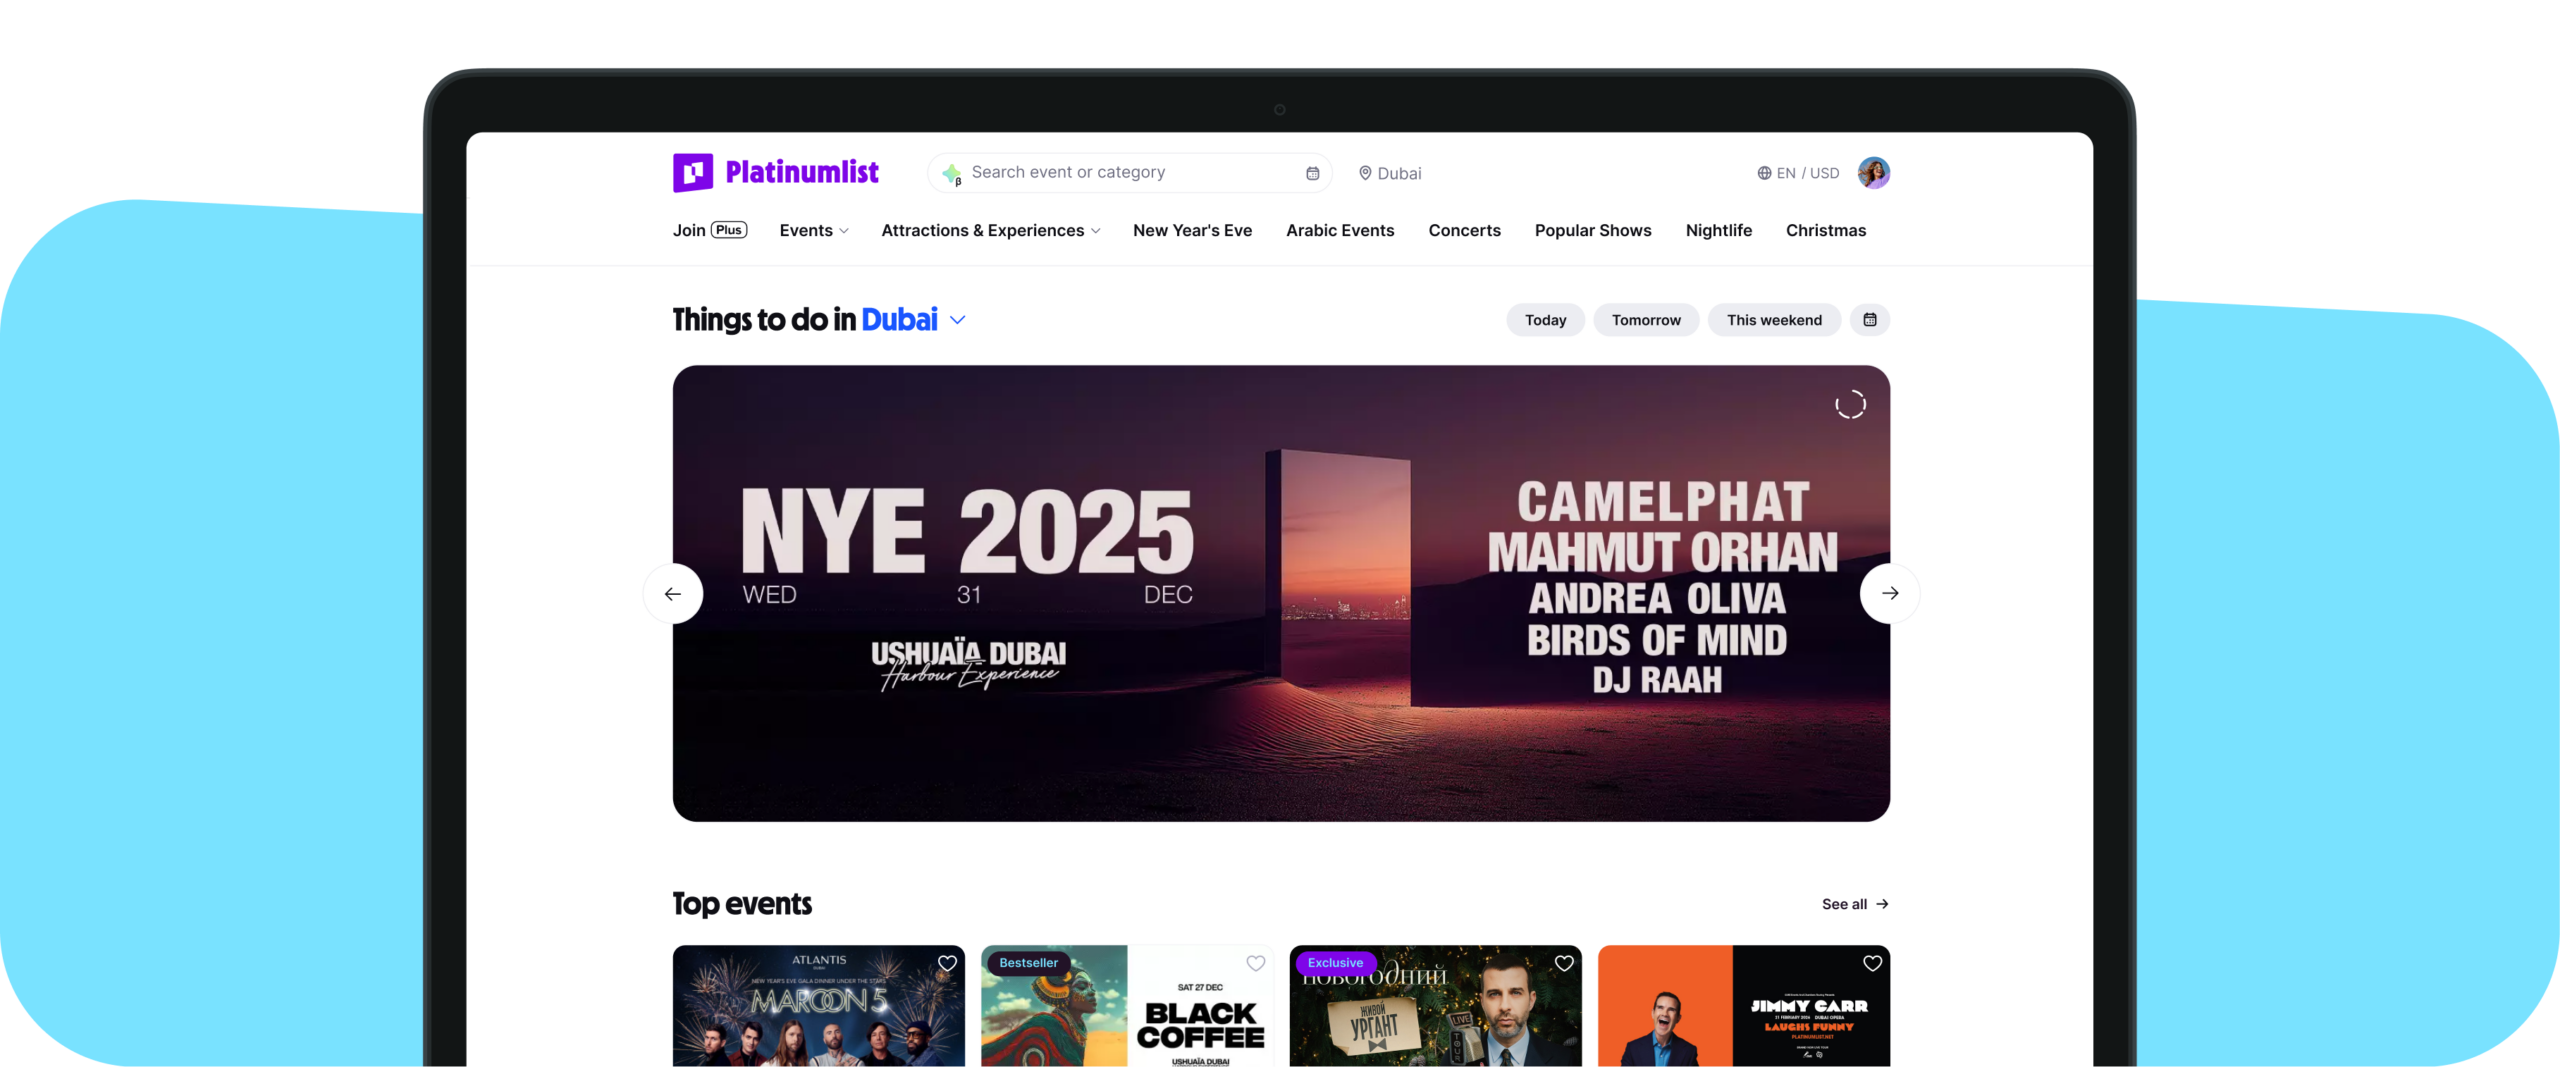2560x1067 pixels.
Task: Click the AI sparkle search icon
Action: point(951,174)
